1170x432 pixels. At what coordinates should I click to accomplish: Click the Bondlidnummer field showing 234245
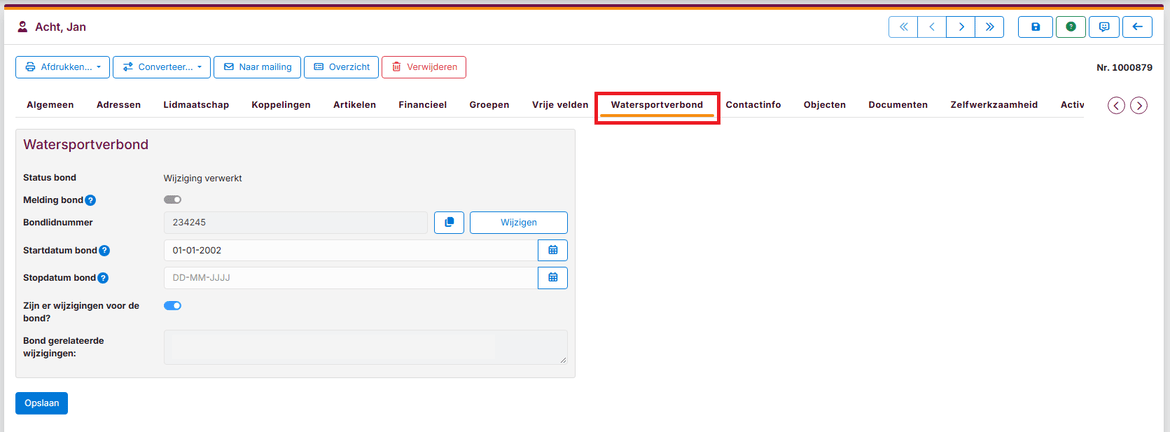[x=295, y=222]
